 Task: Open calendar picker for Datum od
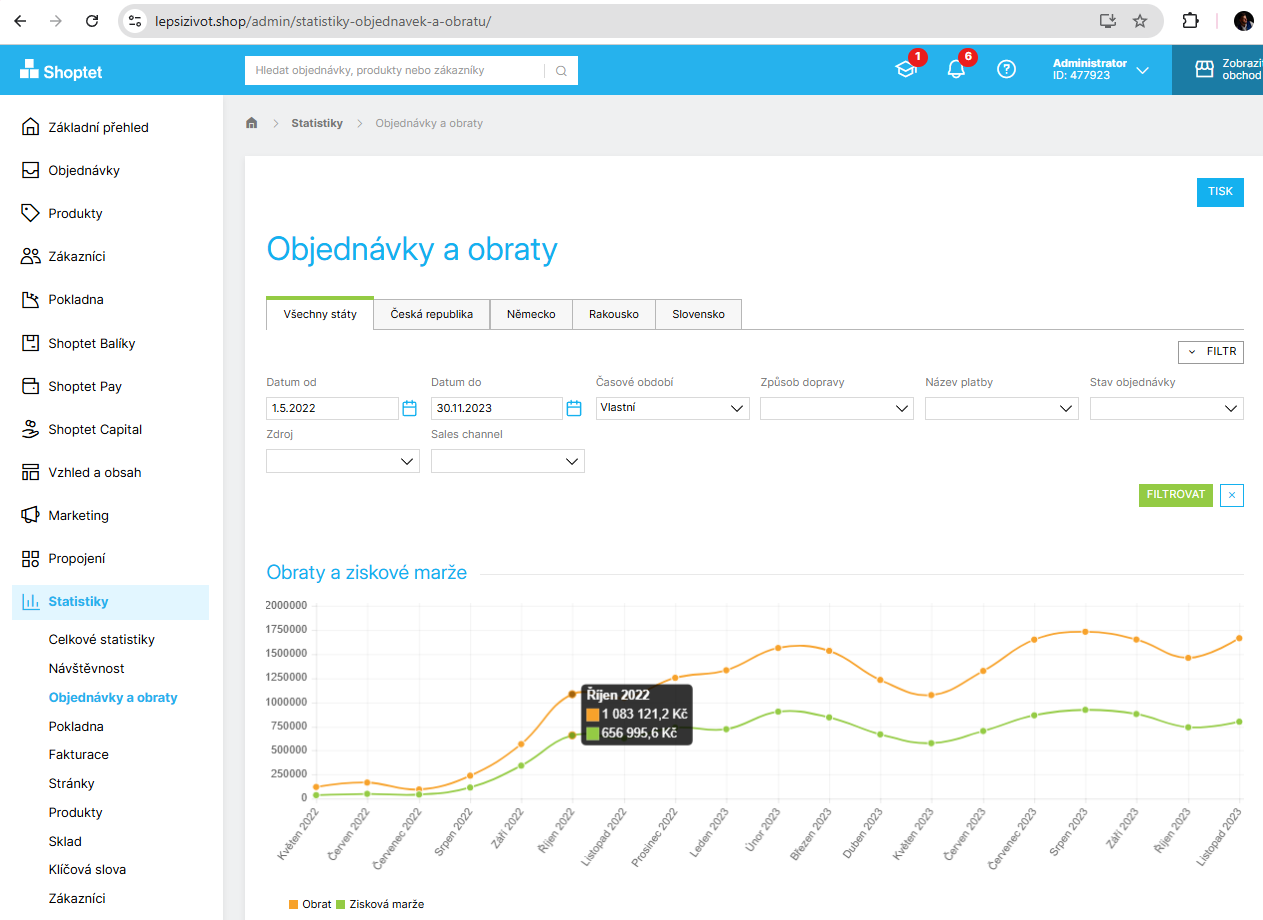click(x=409, y=408)
